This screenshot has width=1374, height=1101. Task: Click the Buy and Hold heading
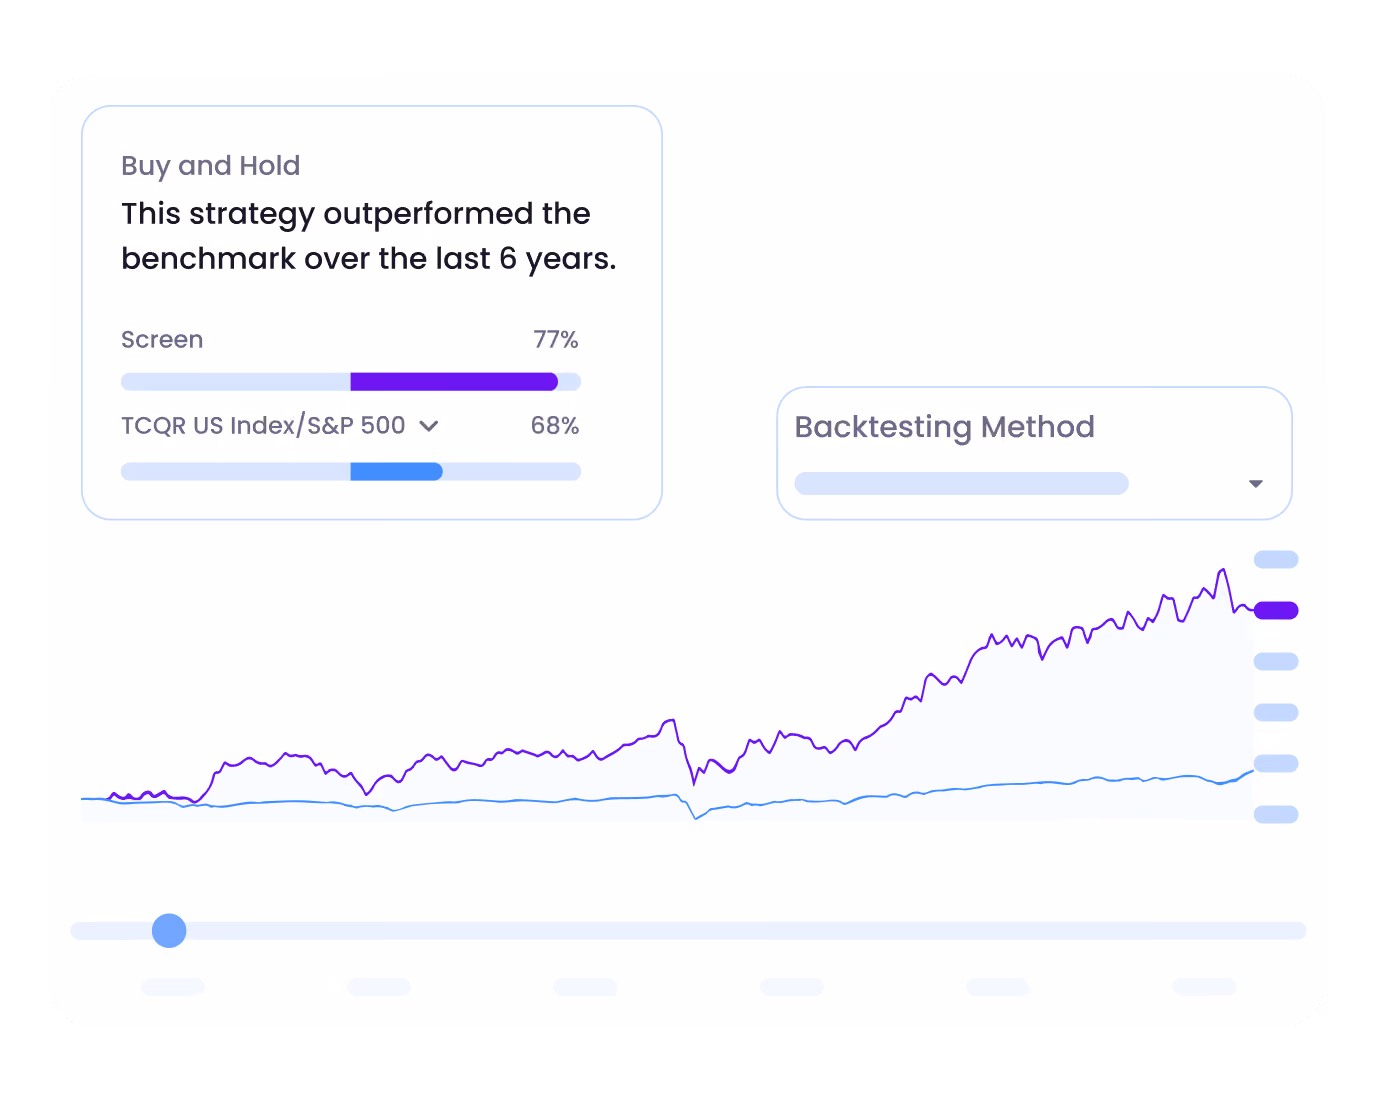point(210,165)
